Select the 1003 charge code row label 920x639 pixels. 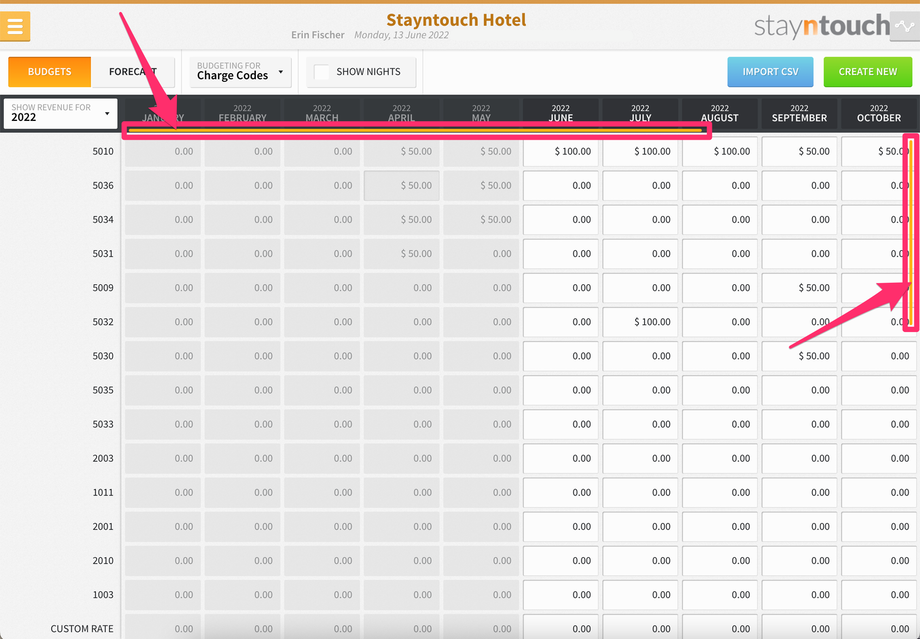(103, 594)
